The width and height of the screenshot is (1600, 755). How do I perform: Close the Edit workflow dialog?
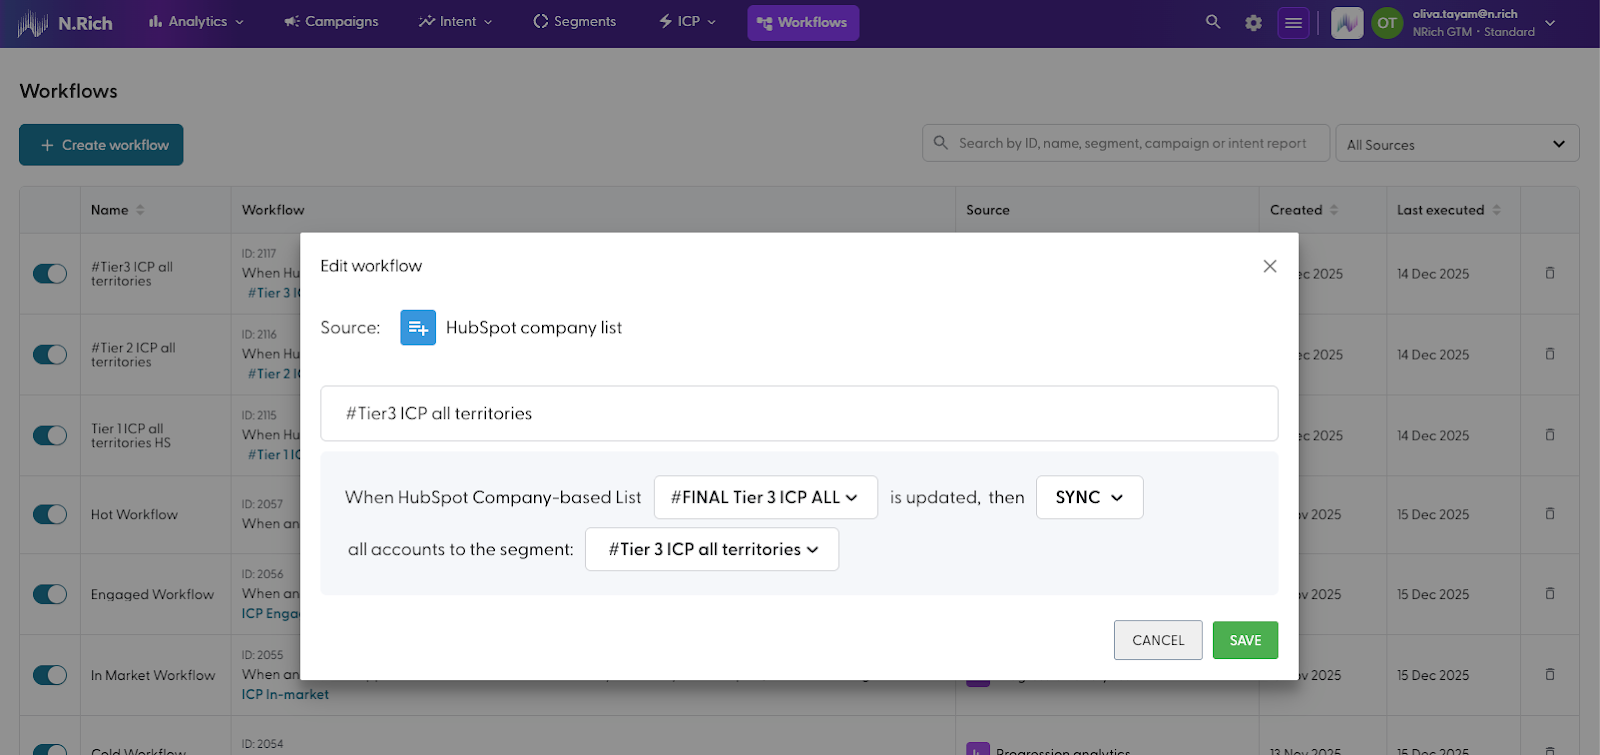pos(1269,266)
